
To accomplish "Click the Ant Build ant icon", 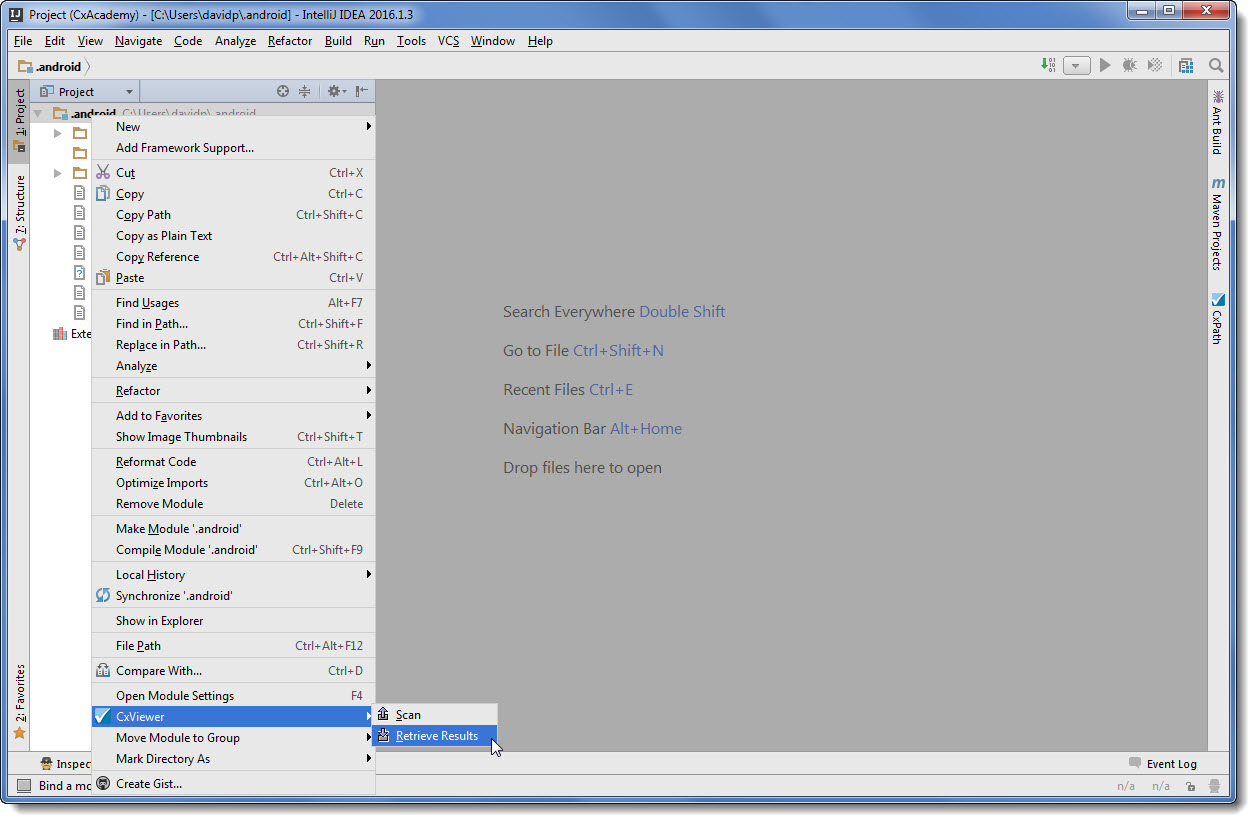I will click(x=1217, y=97).
